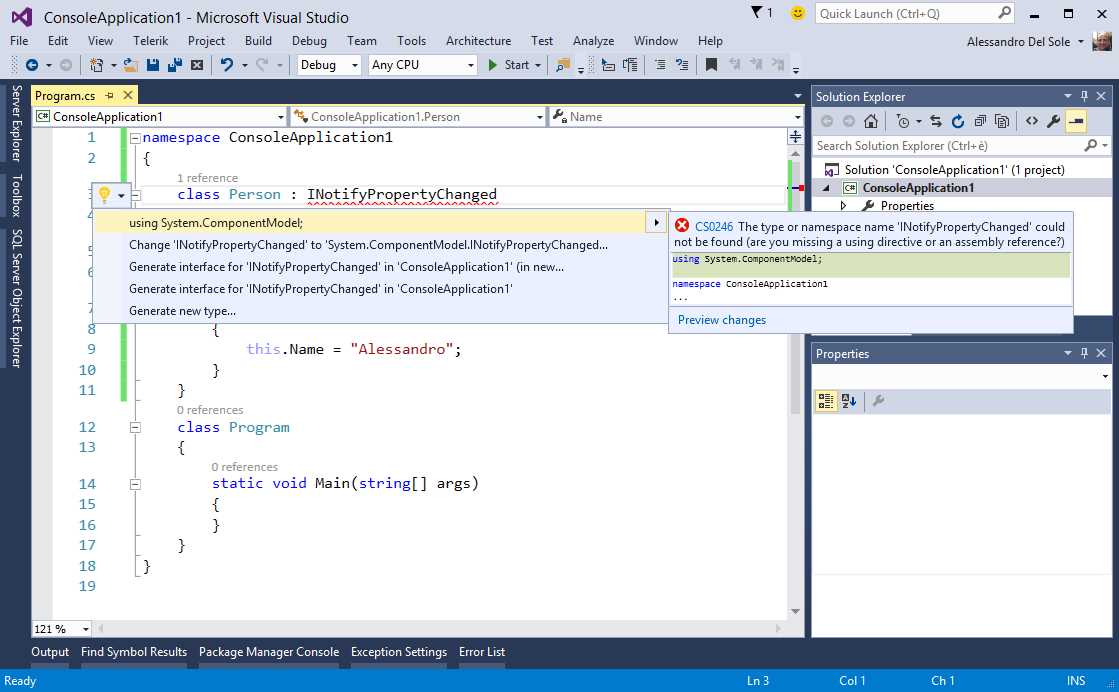This screenshot has width=1119, height=692.
Task: Select the Alphabetical sort icon in Properties
Action: tap(846, 400)
